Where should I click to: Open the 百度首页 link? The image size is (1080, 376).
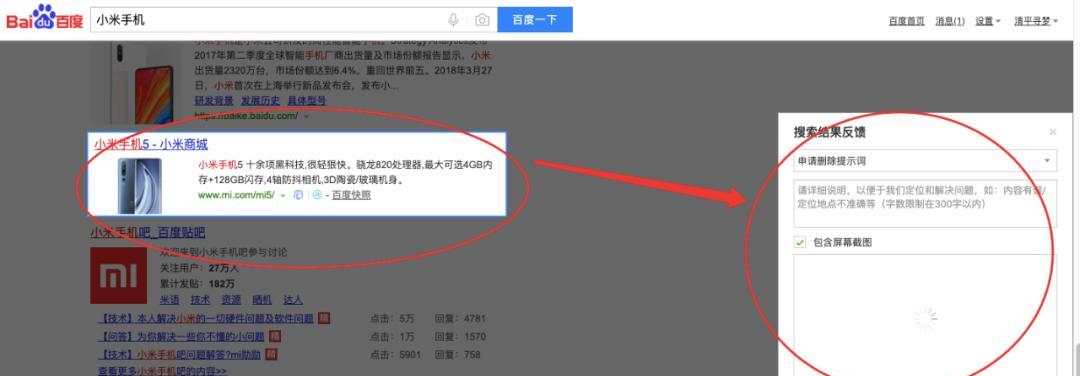906,21
